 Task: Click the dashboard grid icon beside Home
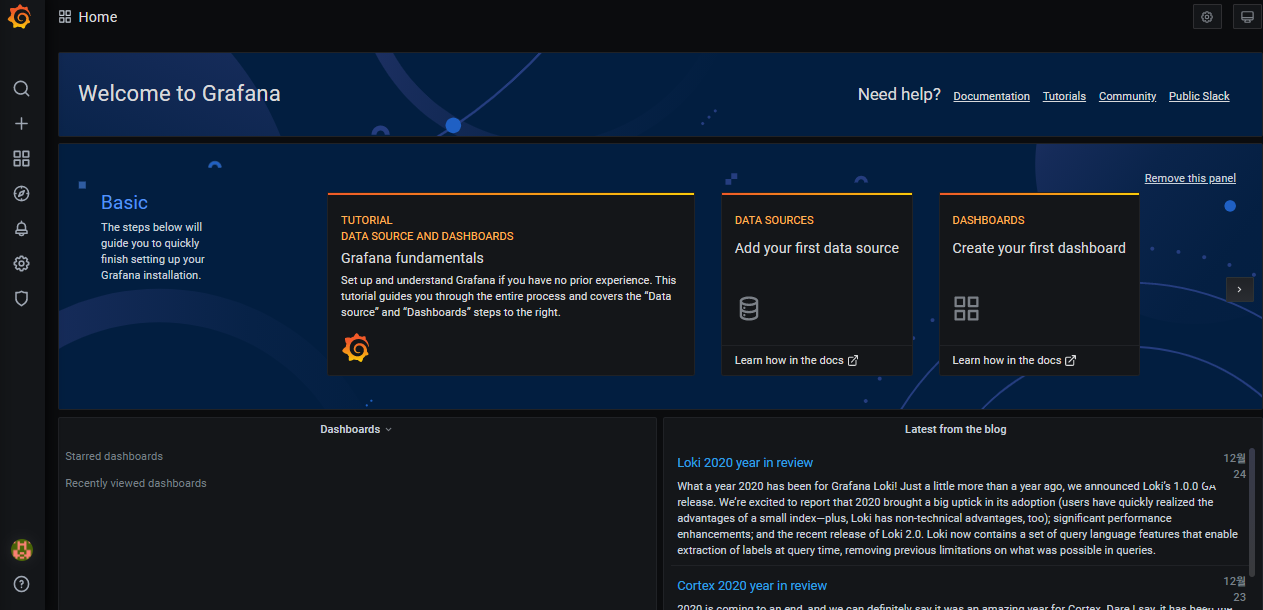tap(65, 17)
